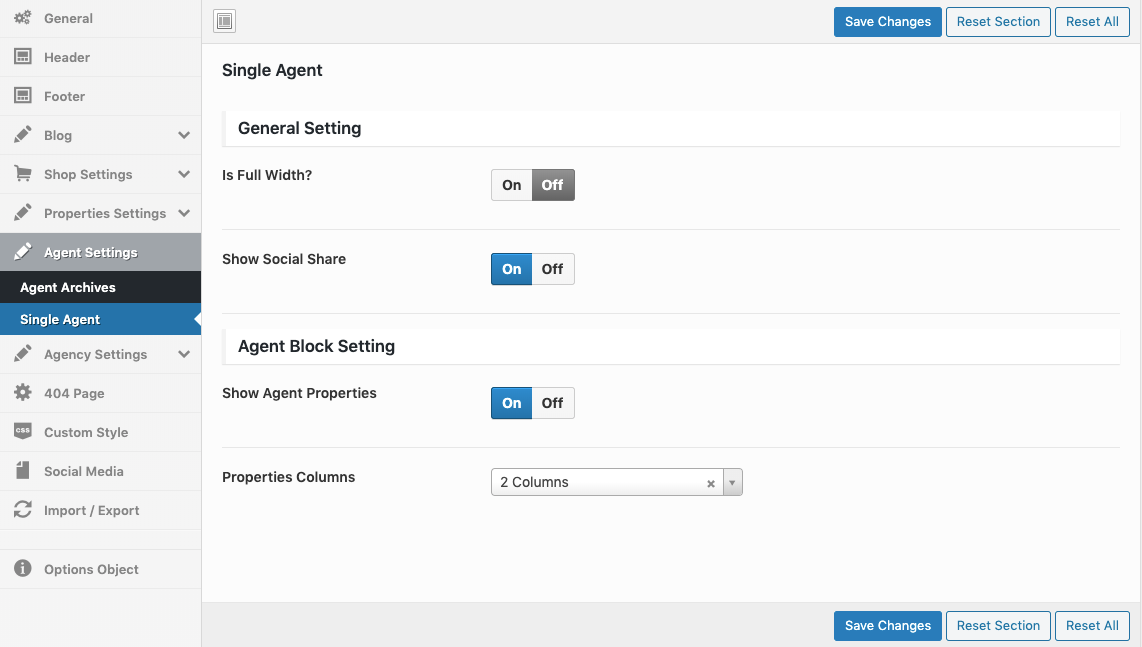Click the Options Object info icon
This screenshot has height=647, width=1142.
(22, 569)
